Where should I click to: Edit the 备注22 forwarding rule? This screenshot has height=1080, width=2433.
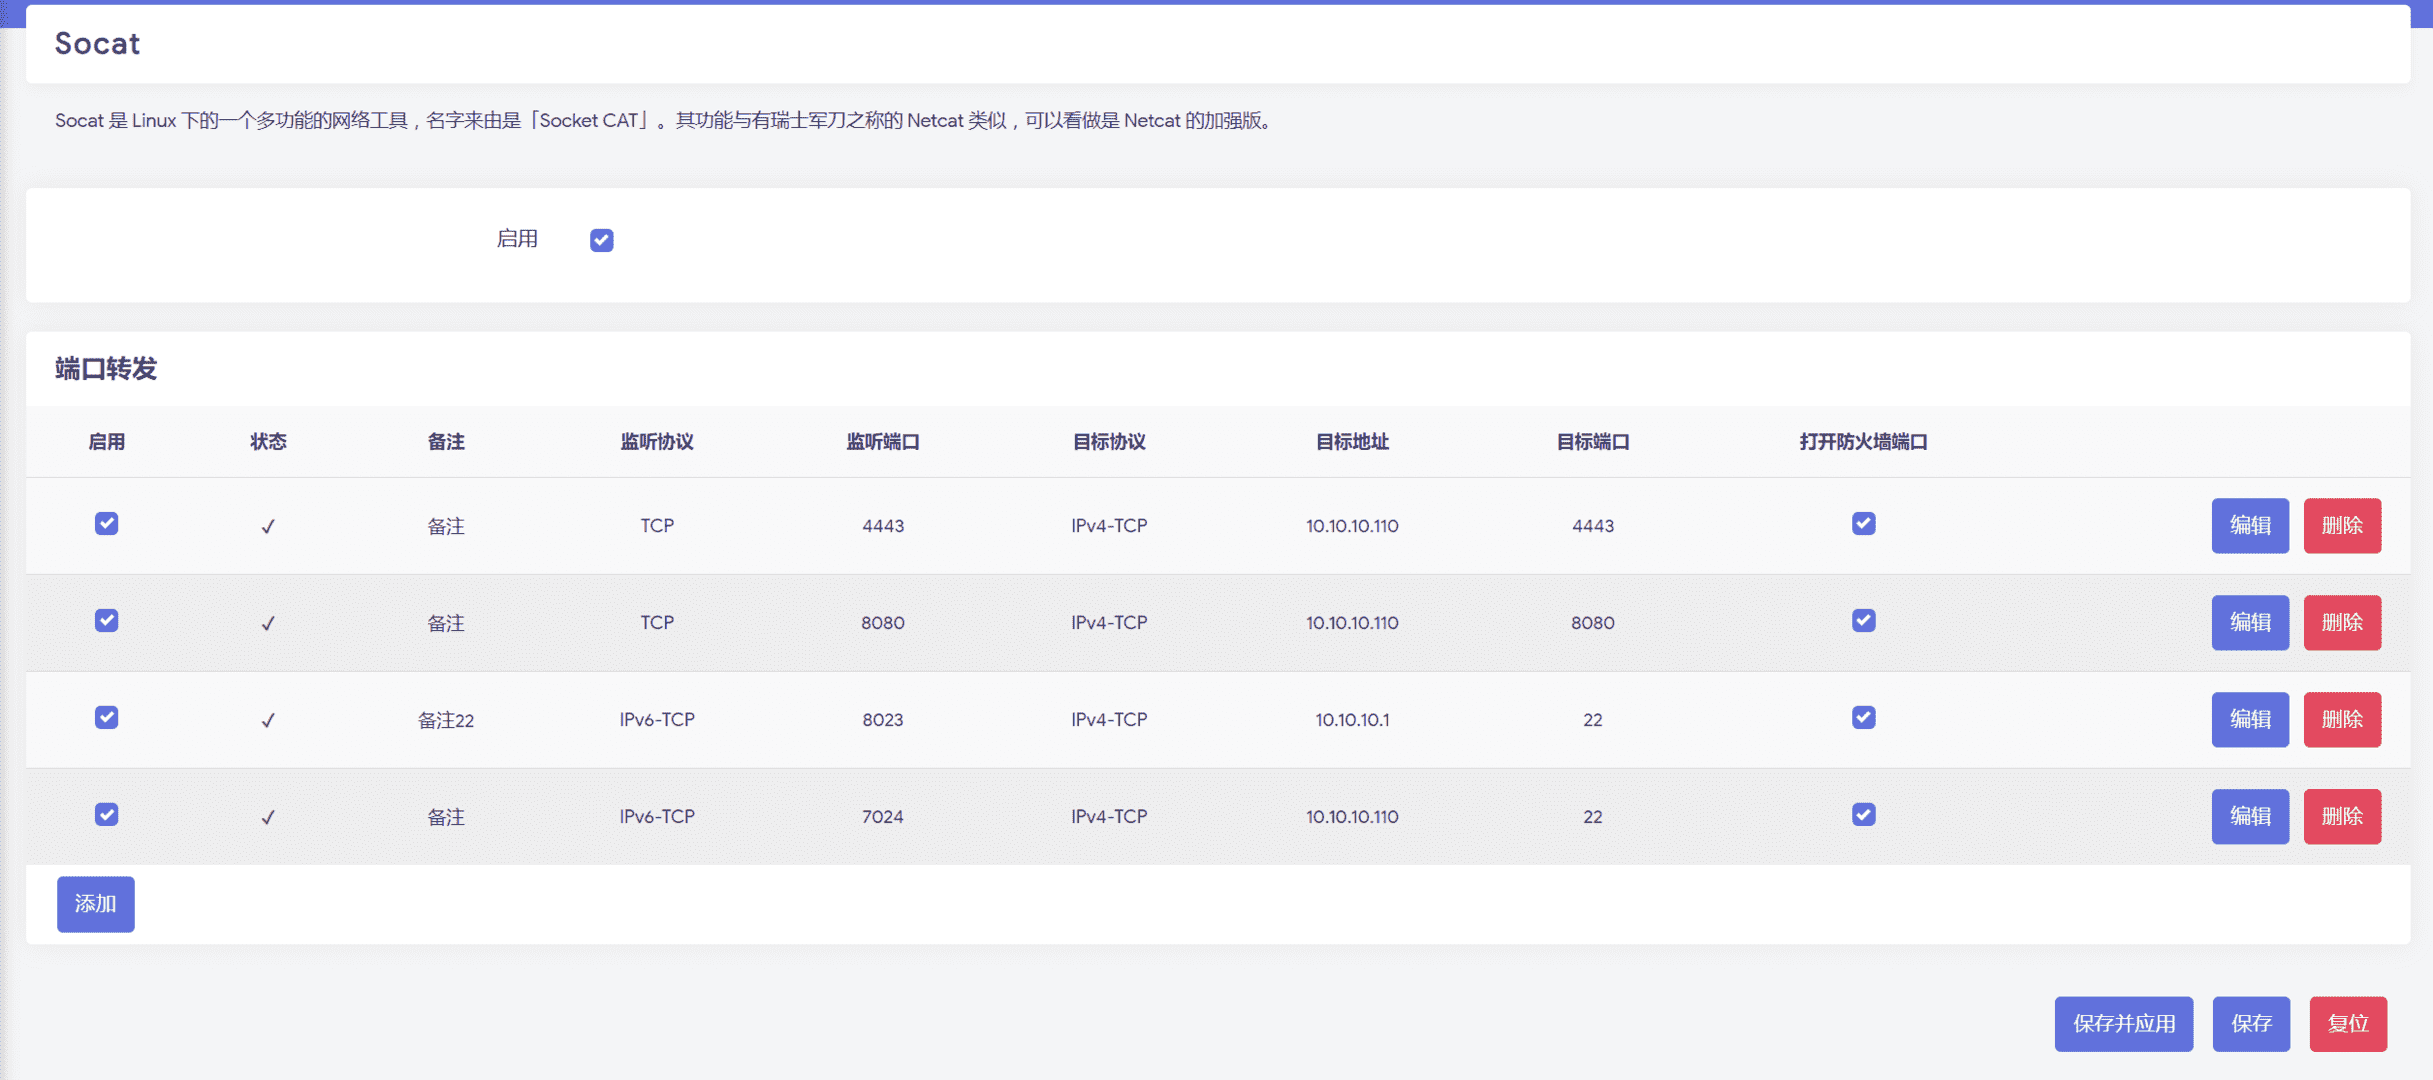(x=2249, y=720)
